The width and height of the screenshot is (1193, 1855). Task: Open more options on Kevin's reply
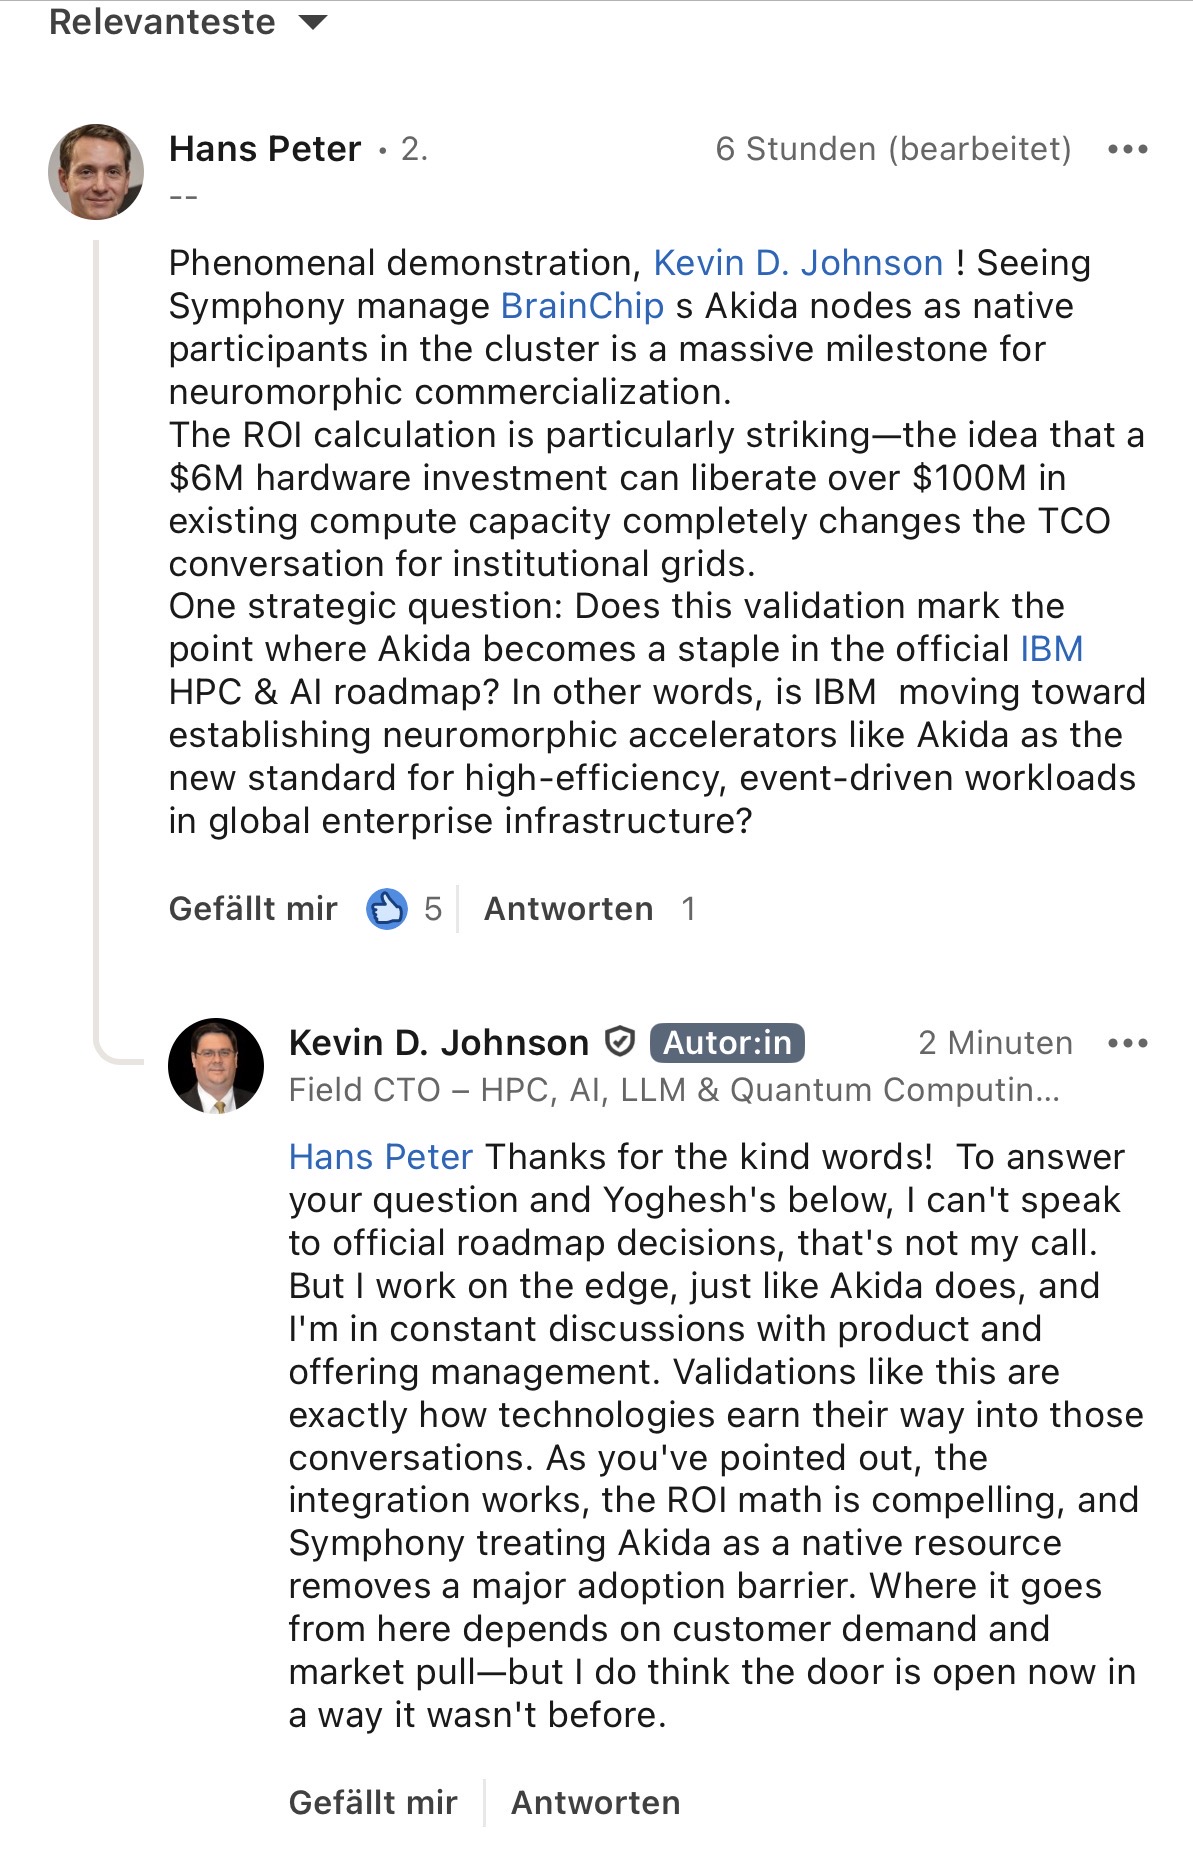coord(1127,1044)
